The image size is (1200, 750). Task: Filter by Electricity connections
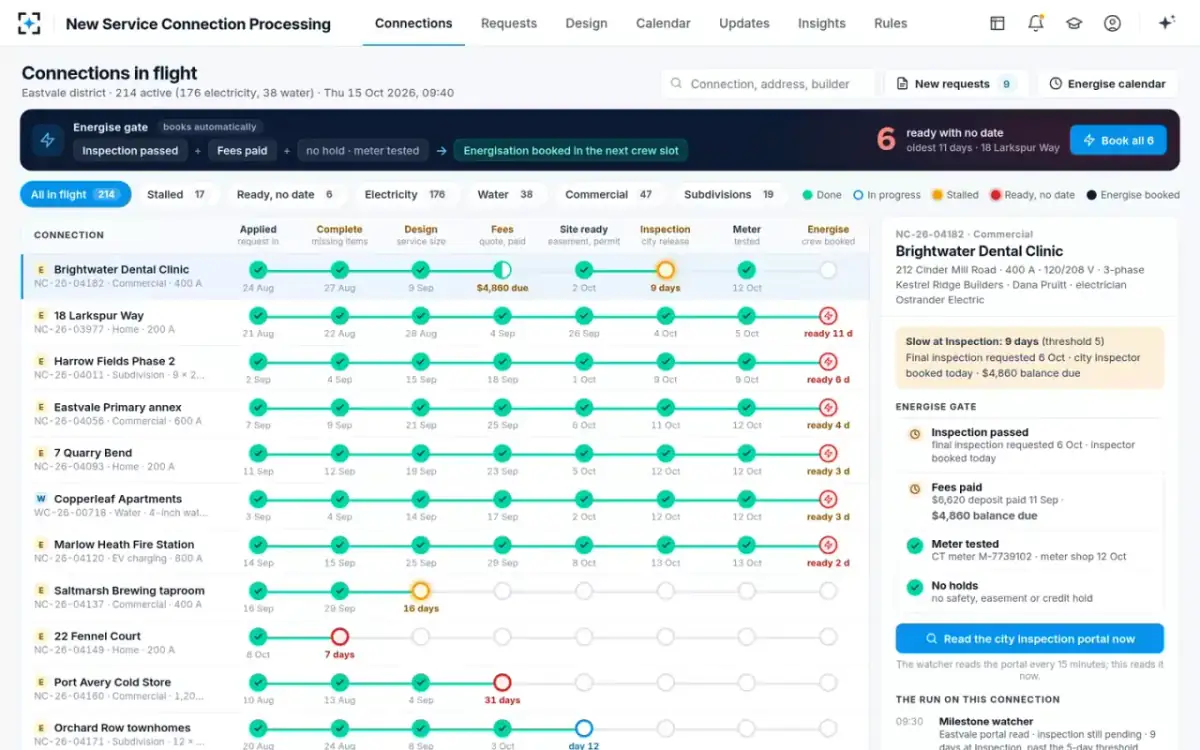405,194
